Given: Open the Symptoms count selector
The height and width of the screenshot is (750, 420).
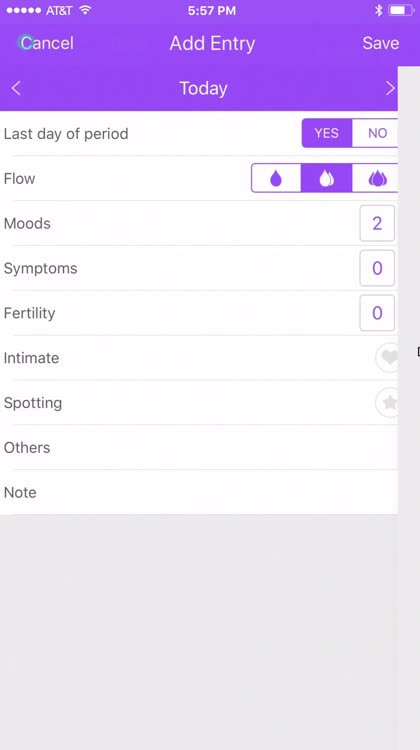Looking at the screenshot, I should point(377,268).
